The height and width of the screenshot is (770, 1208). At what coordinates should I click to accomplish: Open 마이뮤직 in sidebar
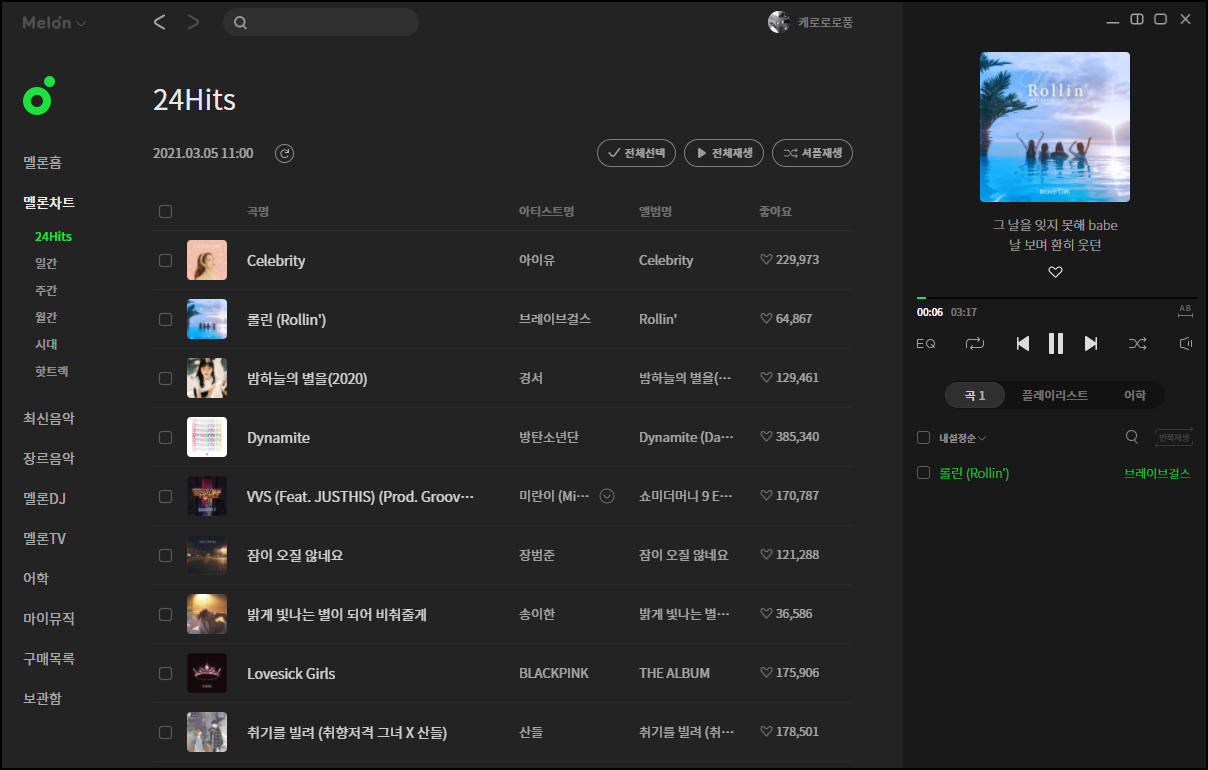[x=49, y=619]
